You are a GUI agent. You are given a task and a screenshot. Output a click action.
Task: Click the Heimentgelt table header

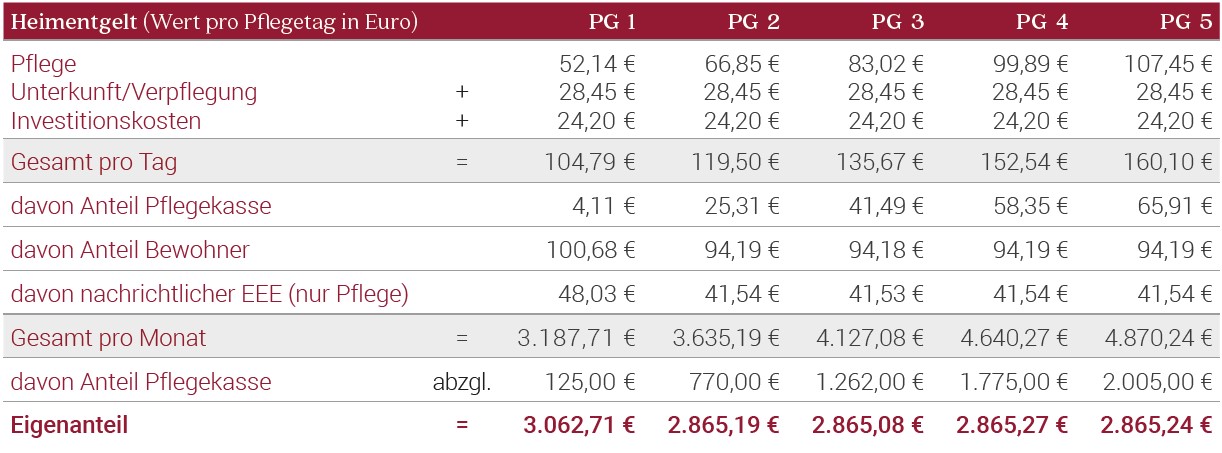click(214, 22)
